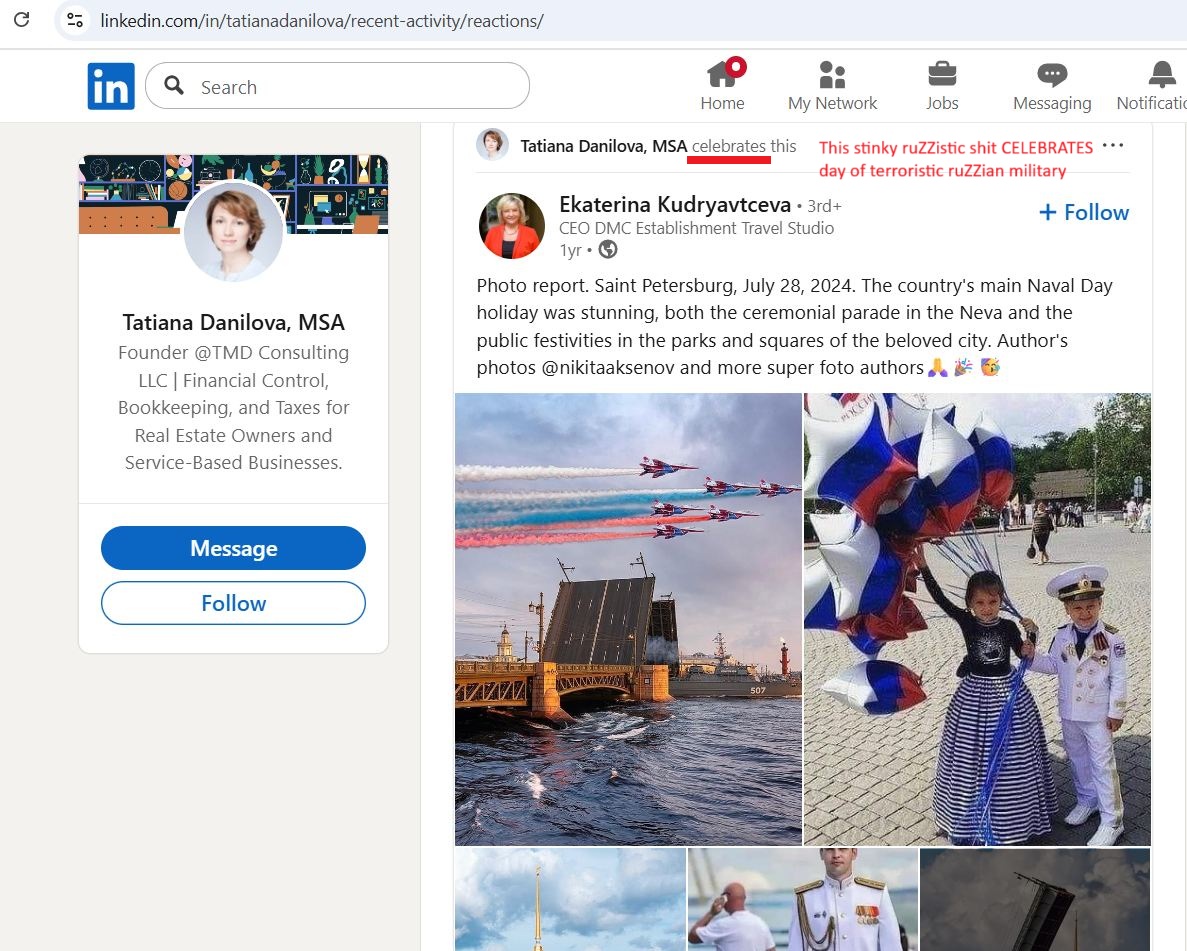Open the Home feed icon

point(722,75)
